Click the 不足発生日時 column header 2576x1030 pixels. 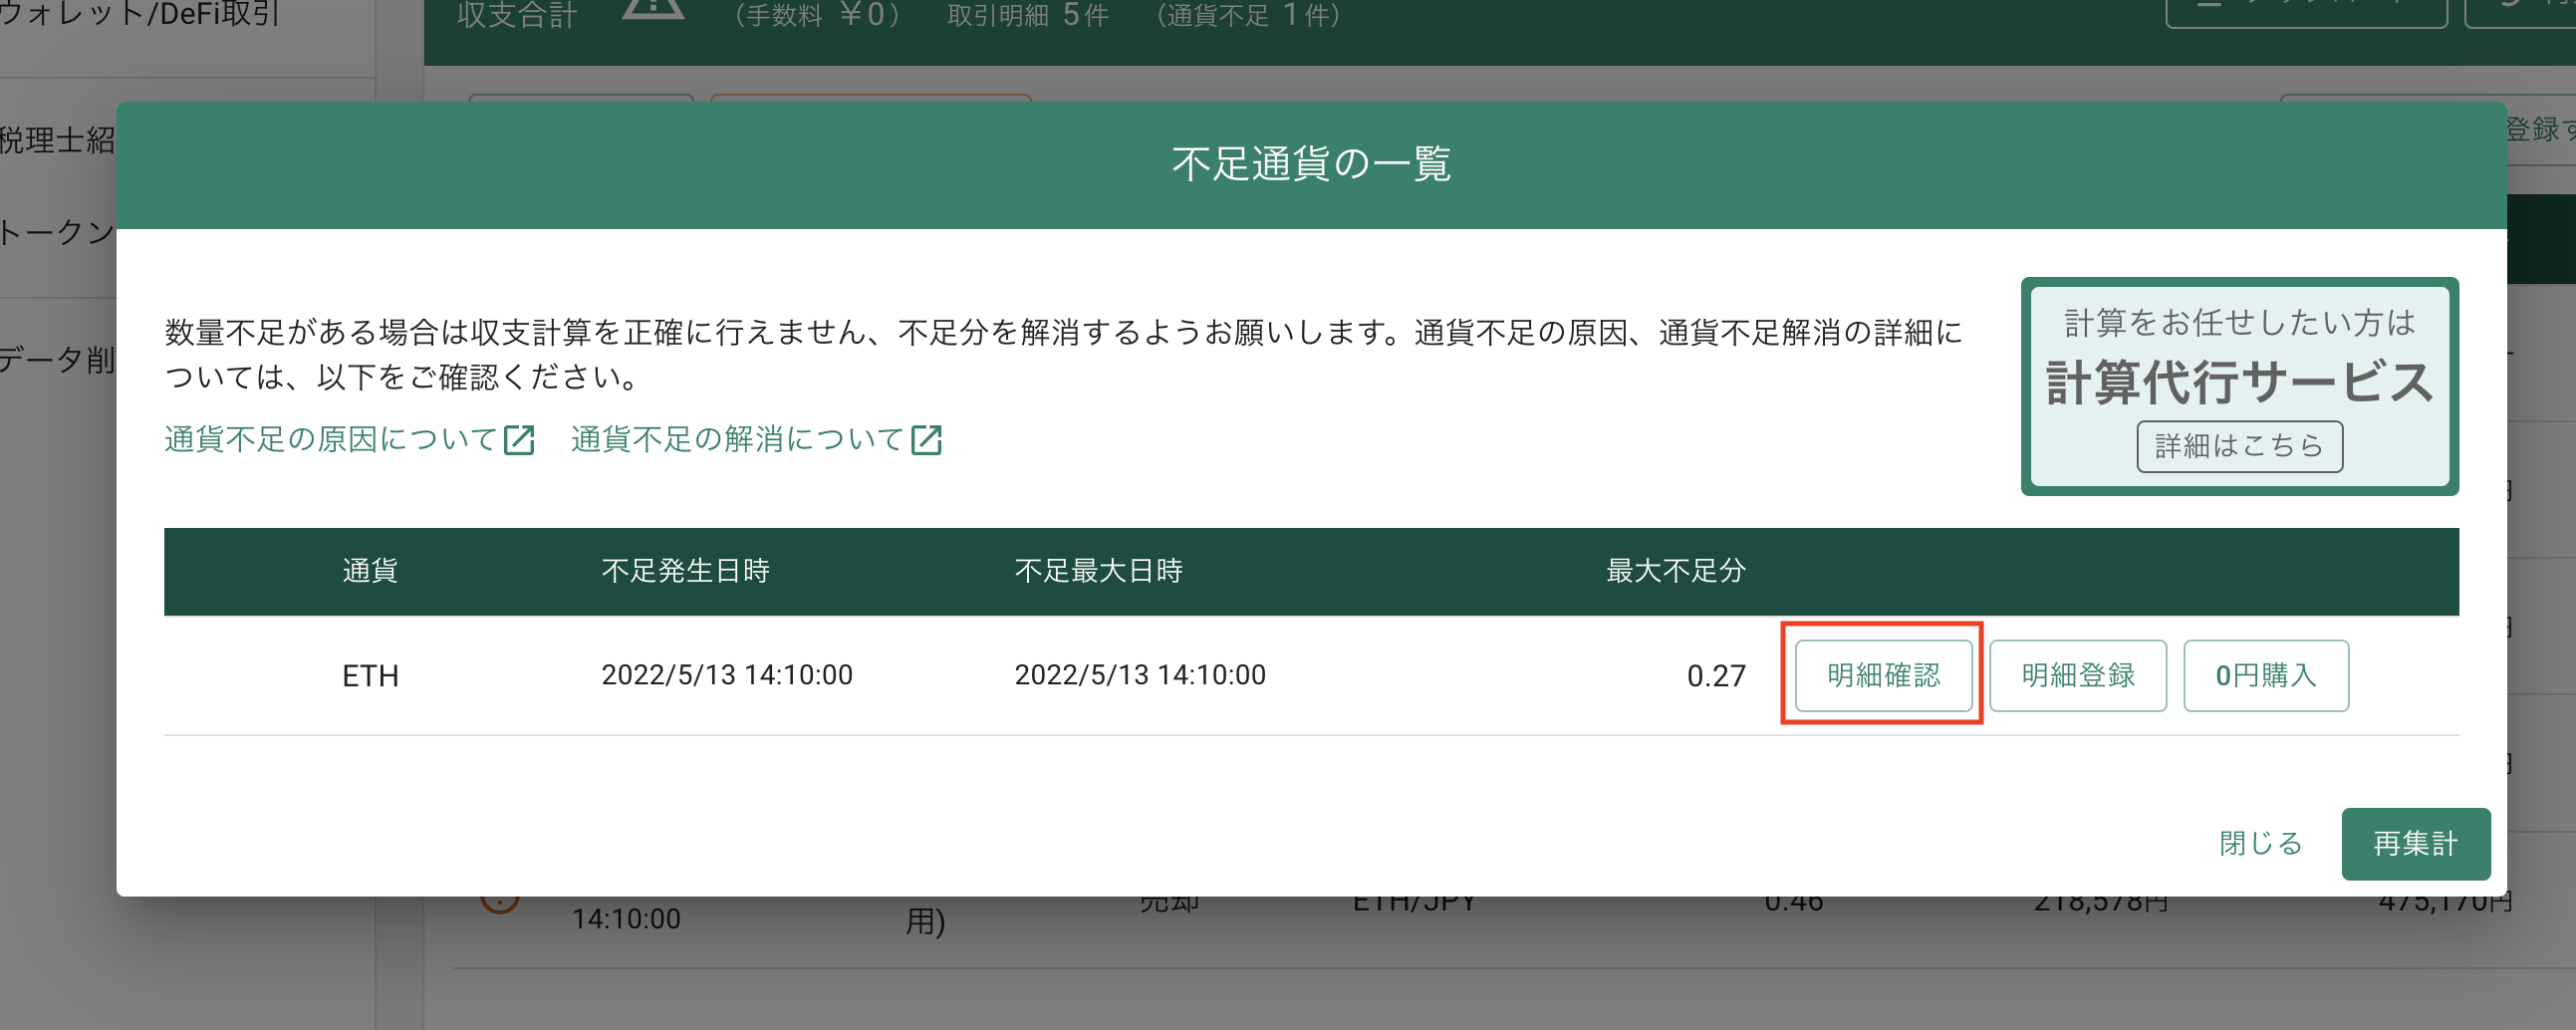click(x=685, y=571)
